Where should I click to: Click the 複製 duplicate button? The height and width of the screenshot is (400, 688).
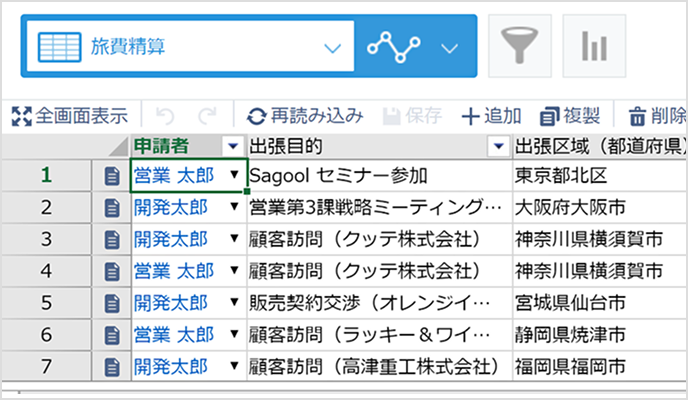[569, 116]
